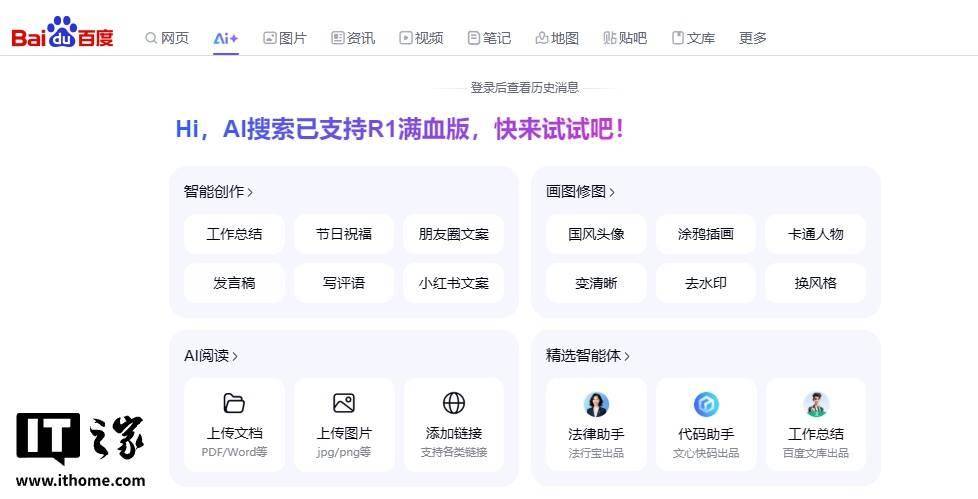Viewport: 978px width, 499px height.
Task: Choose the 国风头像 button
Action: click(x=596, y=234)
